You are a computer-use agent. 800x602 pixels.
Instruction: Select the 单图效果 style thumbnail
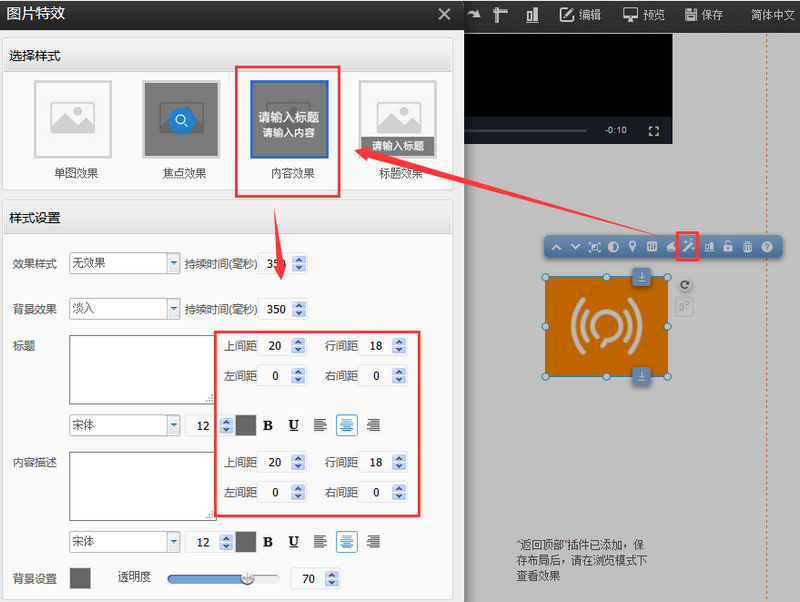(73, 120)
